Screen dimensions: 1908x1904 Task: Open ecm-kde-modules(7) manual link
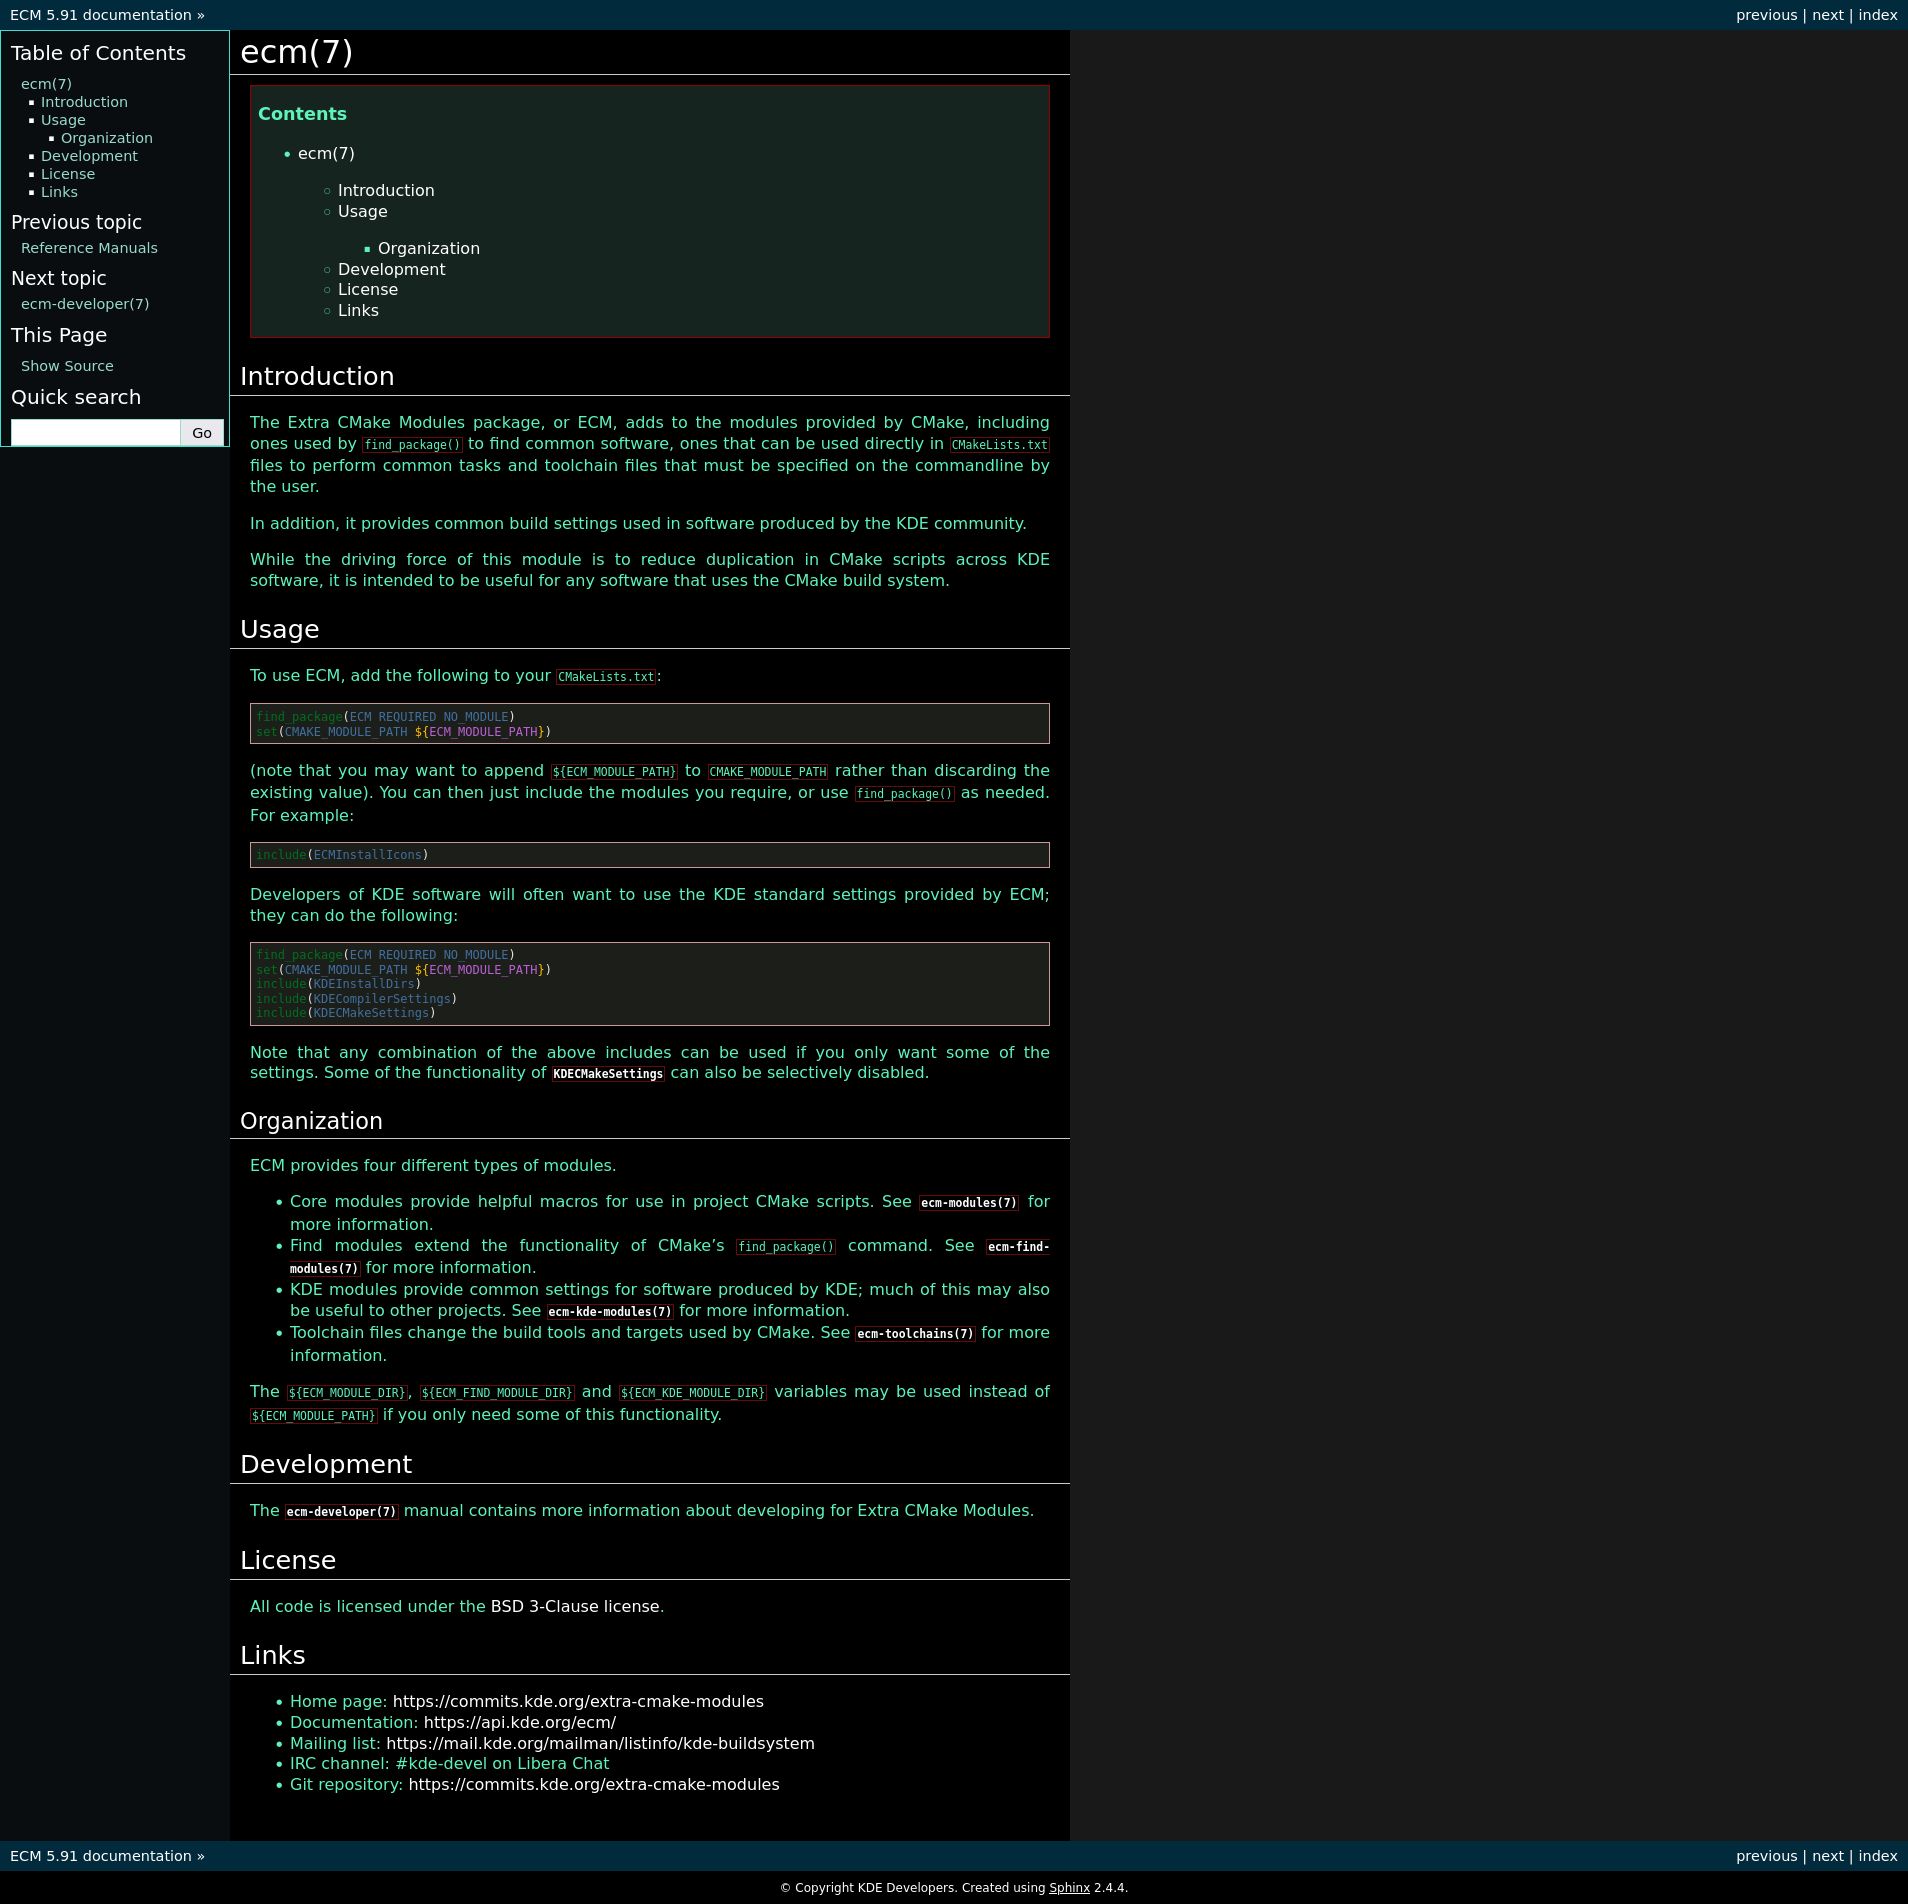pos(610,1312)
